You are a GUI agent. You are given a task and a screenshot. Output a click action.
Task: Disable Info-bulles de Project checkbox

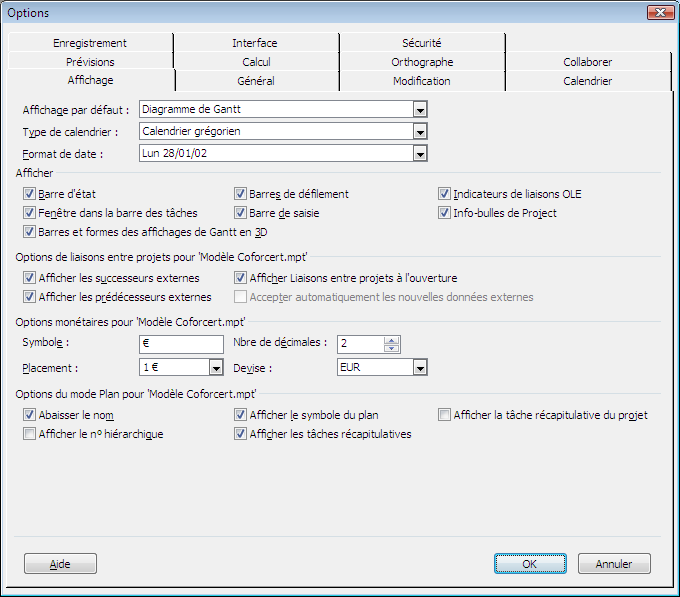point(445,213)
